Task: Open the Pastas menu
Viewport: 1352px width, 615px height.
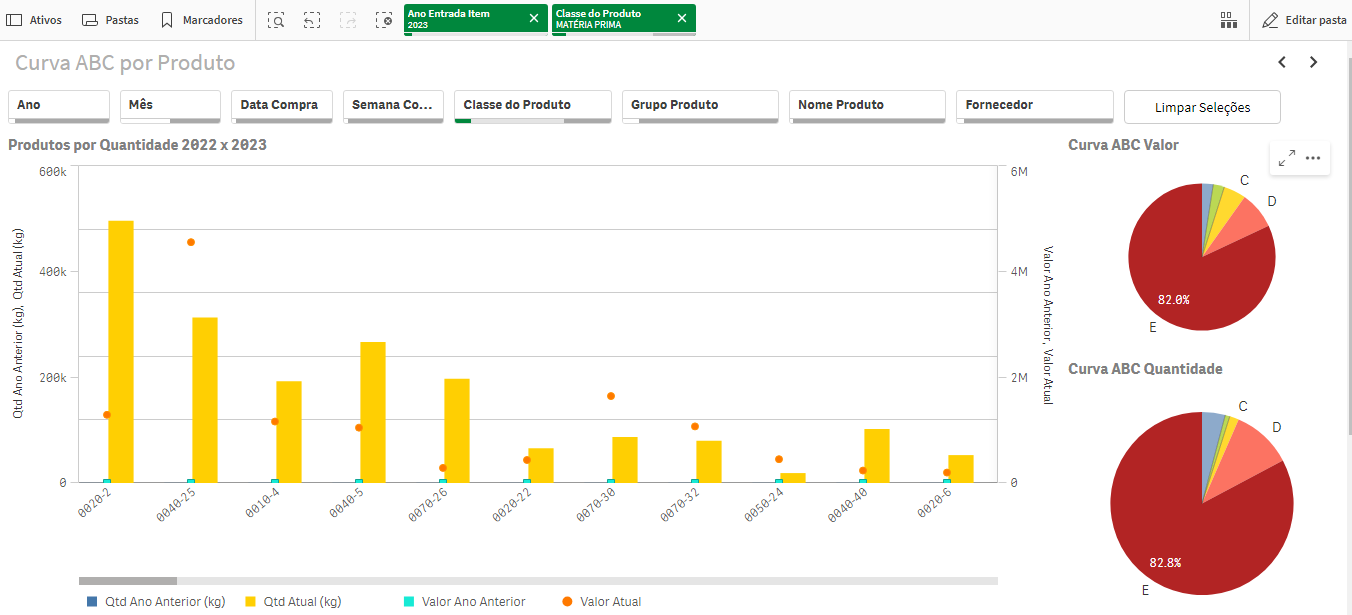Action: point(110,20)
